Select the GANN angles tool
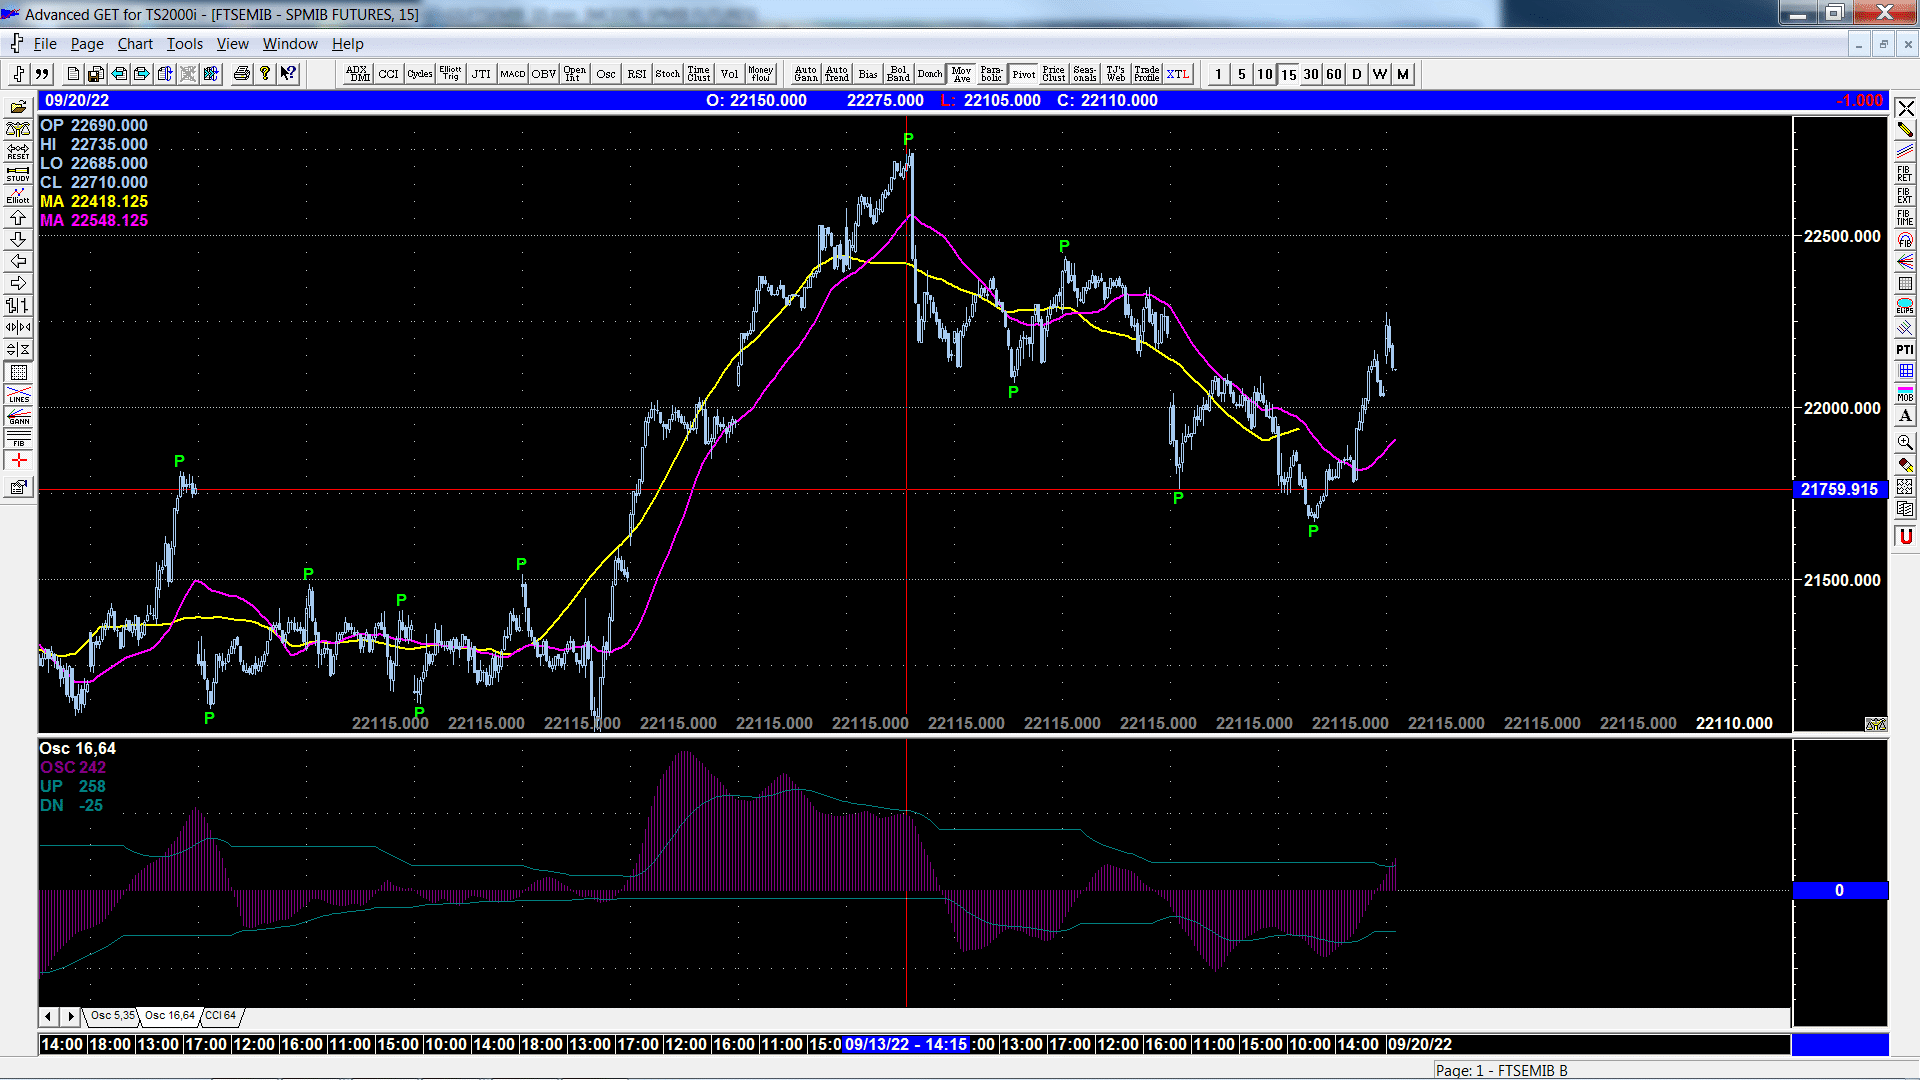The image size is (1920, 1080). point(18,416)
